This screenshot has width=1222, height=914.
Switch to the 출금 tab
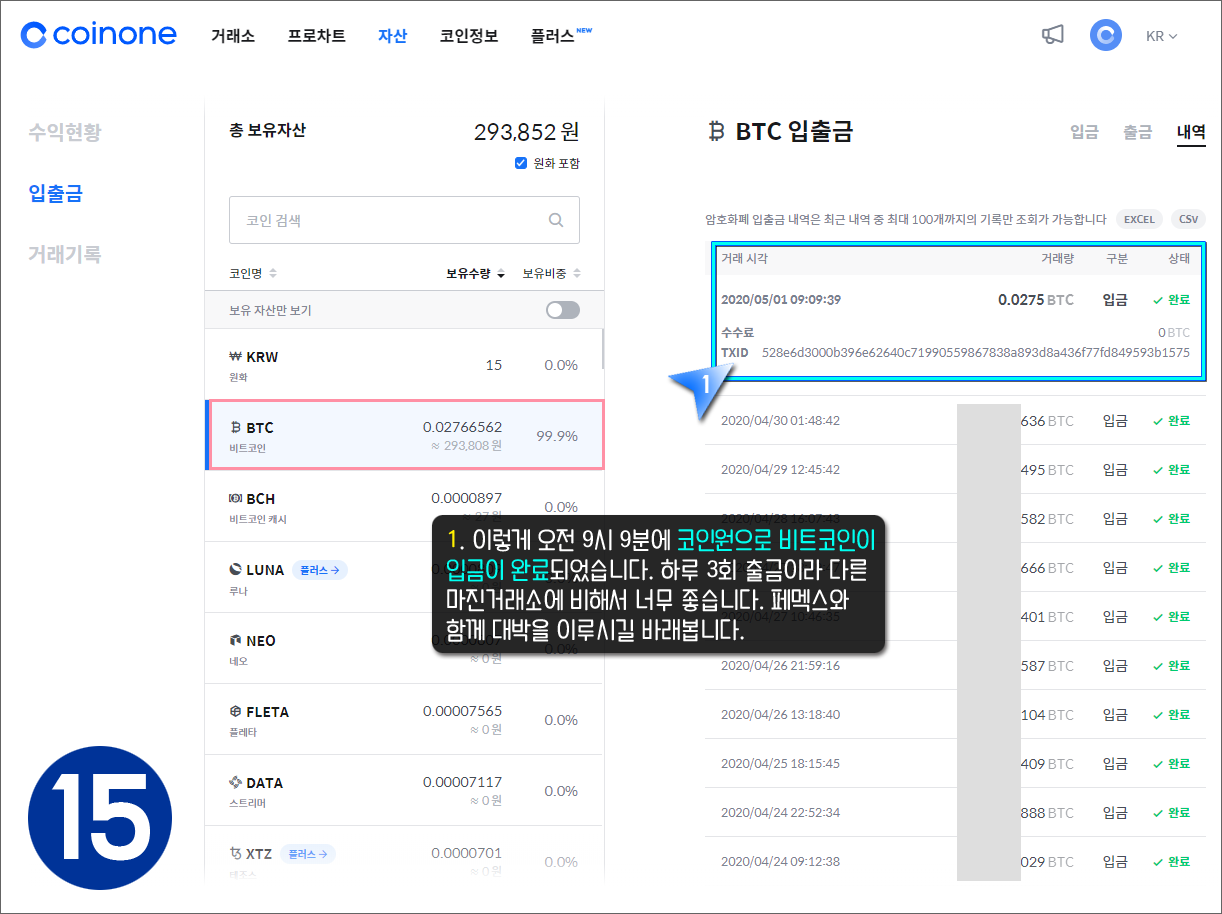pyautogui.click(x=1137, y=132)
